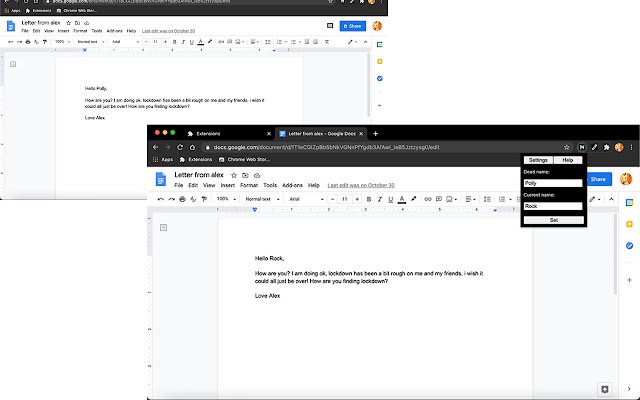This screenshot has height=400, width=640.
Task: Click spelling and grammar check in front toolbar
Action: (x=193, y=199)
